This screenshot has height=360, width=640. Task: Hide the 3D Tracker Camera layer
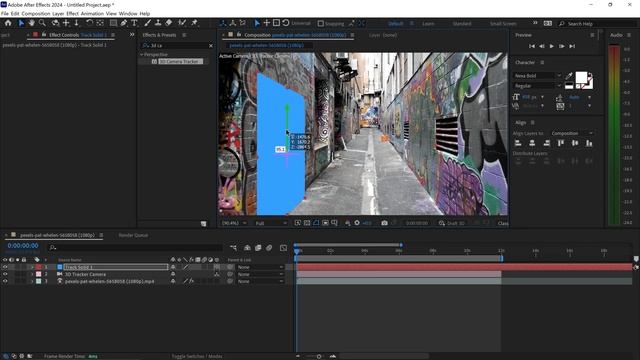coord(5,274)
